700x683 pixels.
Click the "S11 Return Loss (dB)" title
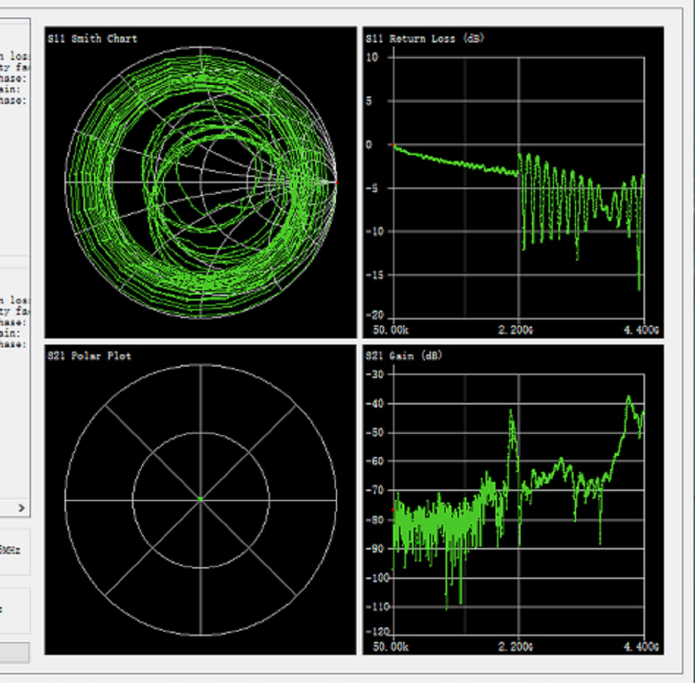pyautogui.click(x=425, y=39)
